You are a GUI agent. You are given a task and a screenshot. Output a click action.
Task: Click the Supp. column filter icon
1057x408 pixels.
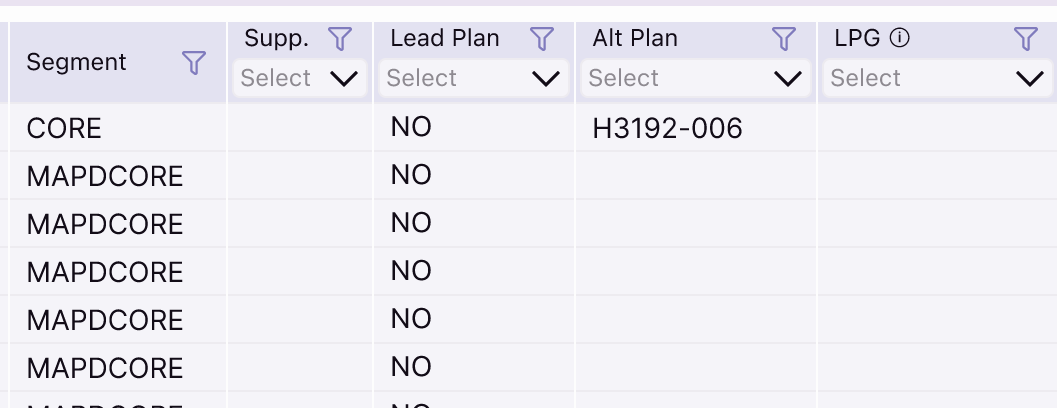tap(341, 39)
